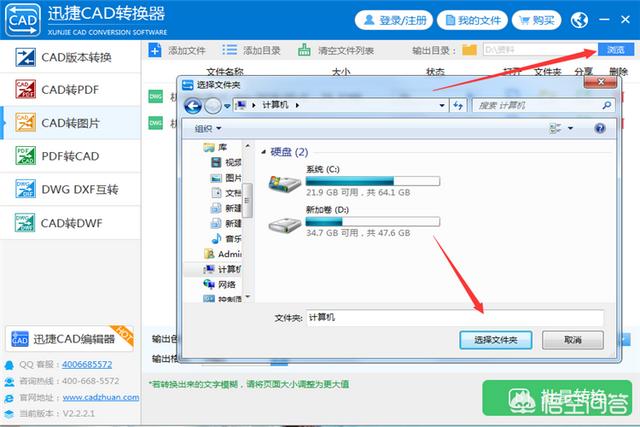Click the dialog forward arrow button
The width and height of the screenshot is (640, 427).
pyautogui.click(x=212, y=106)
